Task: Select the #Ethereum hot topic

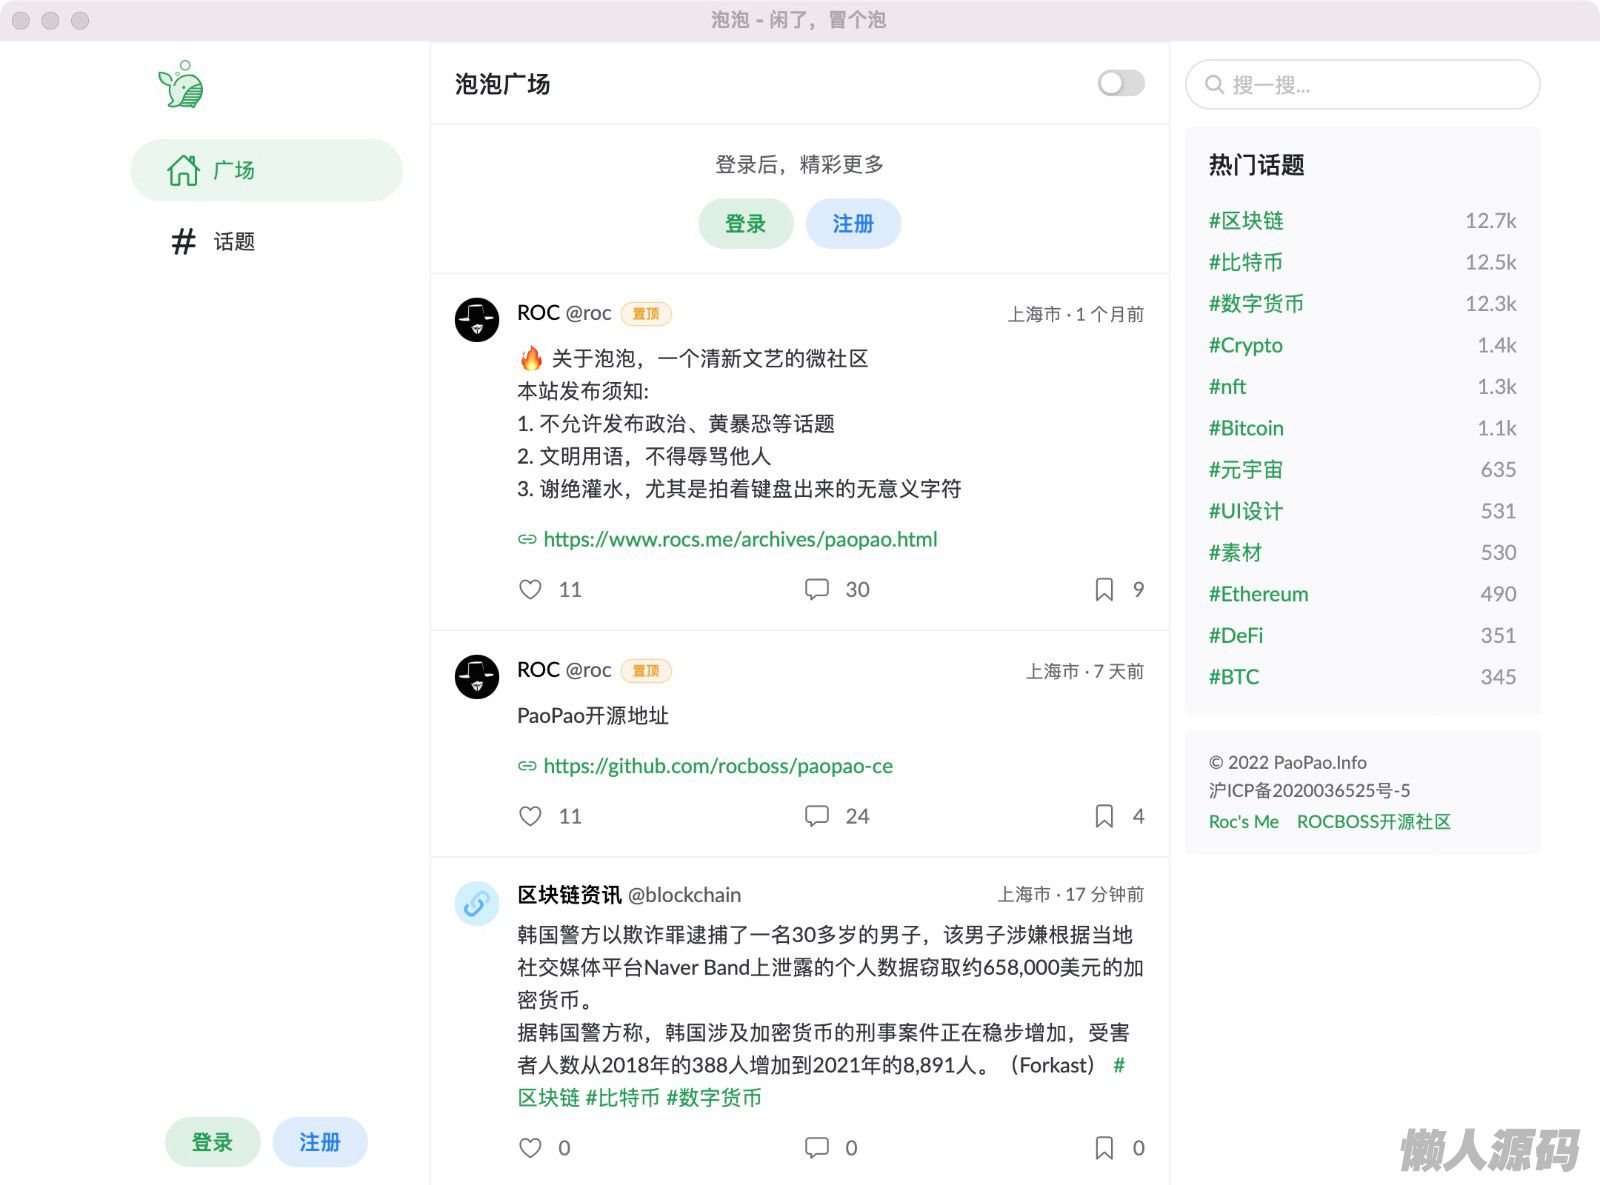Action: [x=1258, y=594]
